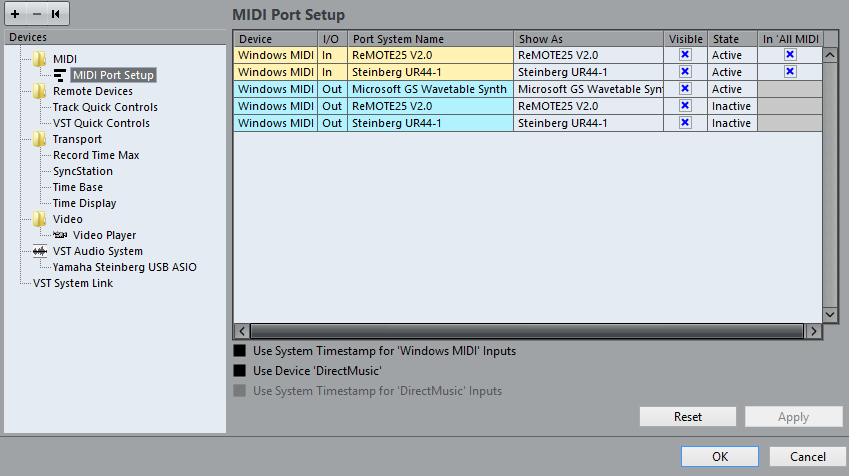Click the In 'All MIDI' column header
This screenshot has height=476, width=849.
790,39
